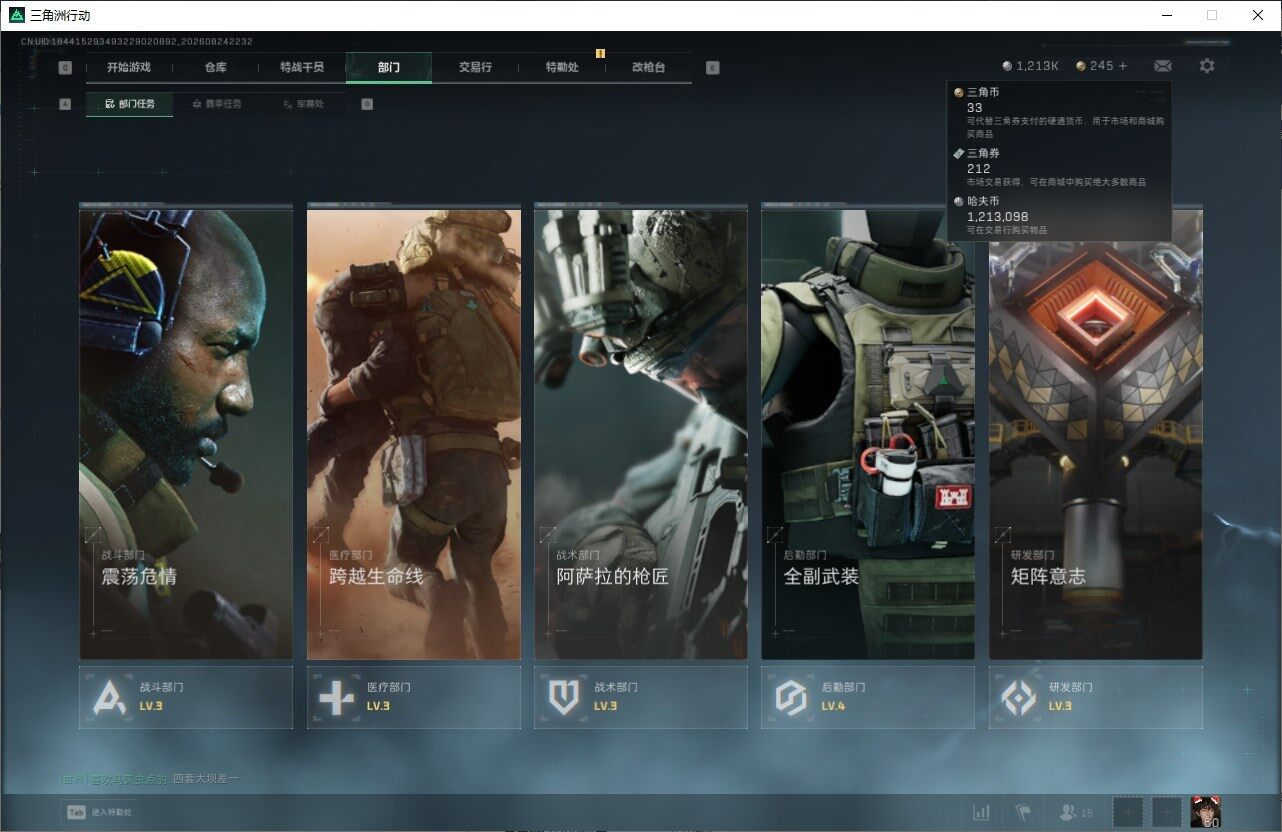The image size is (1282, 832).
Task: Open the 交易行 auction house tab
Action: pyautogui.click(x=475, y=67)
